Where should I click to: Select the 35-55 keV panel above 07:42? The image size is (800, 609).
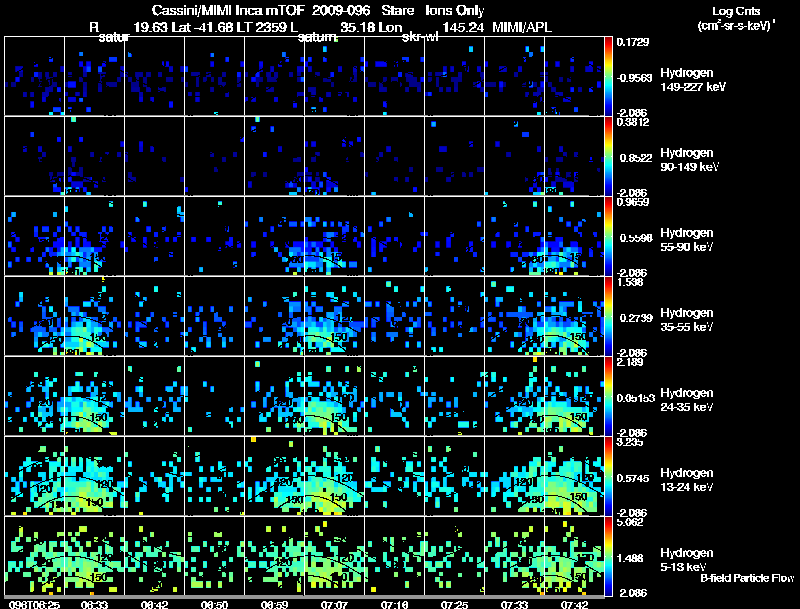(574, 316)
